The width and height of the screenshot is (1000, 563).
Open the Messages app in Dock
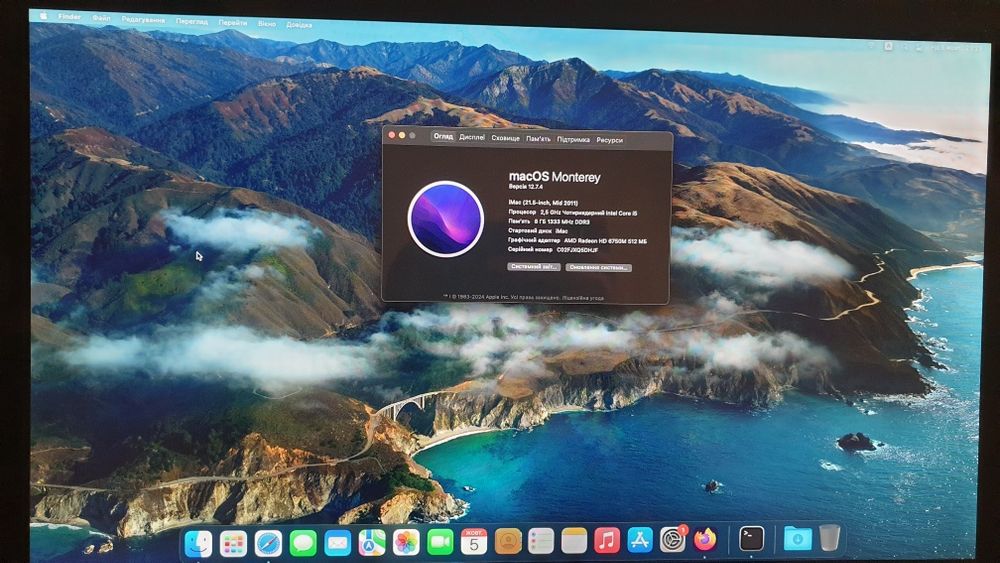point(303,544)
